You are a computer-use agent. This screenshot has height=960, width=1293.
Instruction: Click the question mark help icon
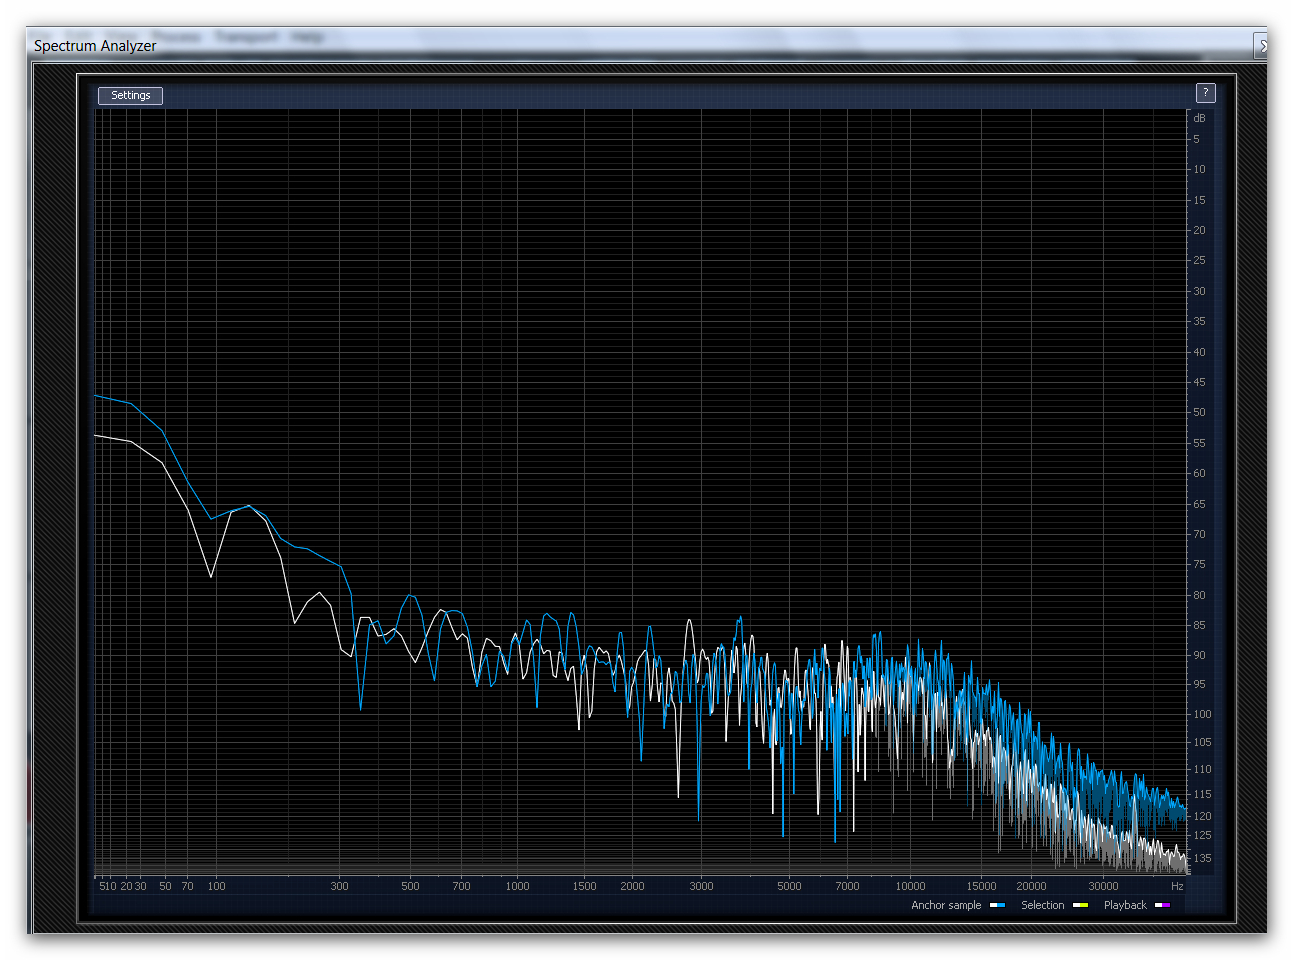1206,93
